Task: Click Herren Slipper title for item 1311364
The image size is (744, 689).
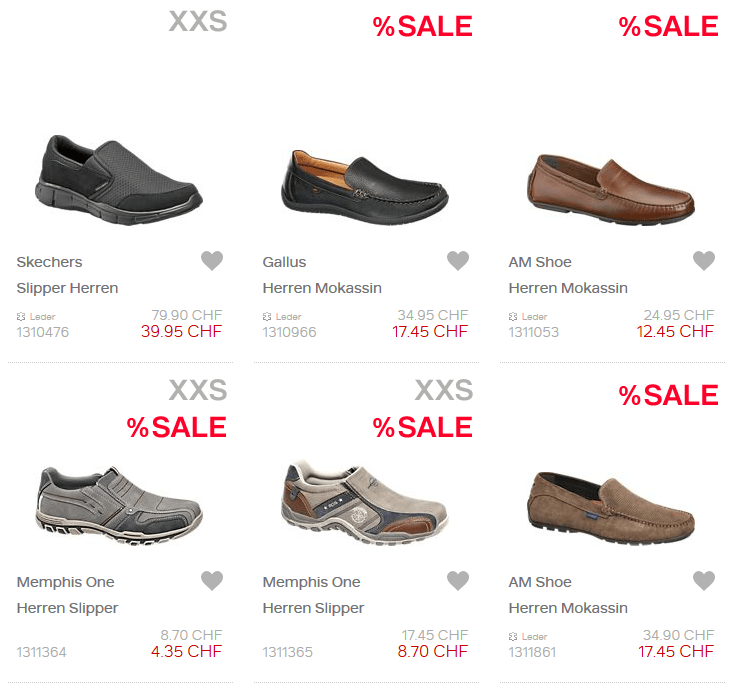Action: [67, 608]
